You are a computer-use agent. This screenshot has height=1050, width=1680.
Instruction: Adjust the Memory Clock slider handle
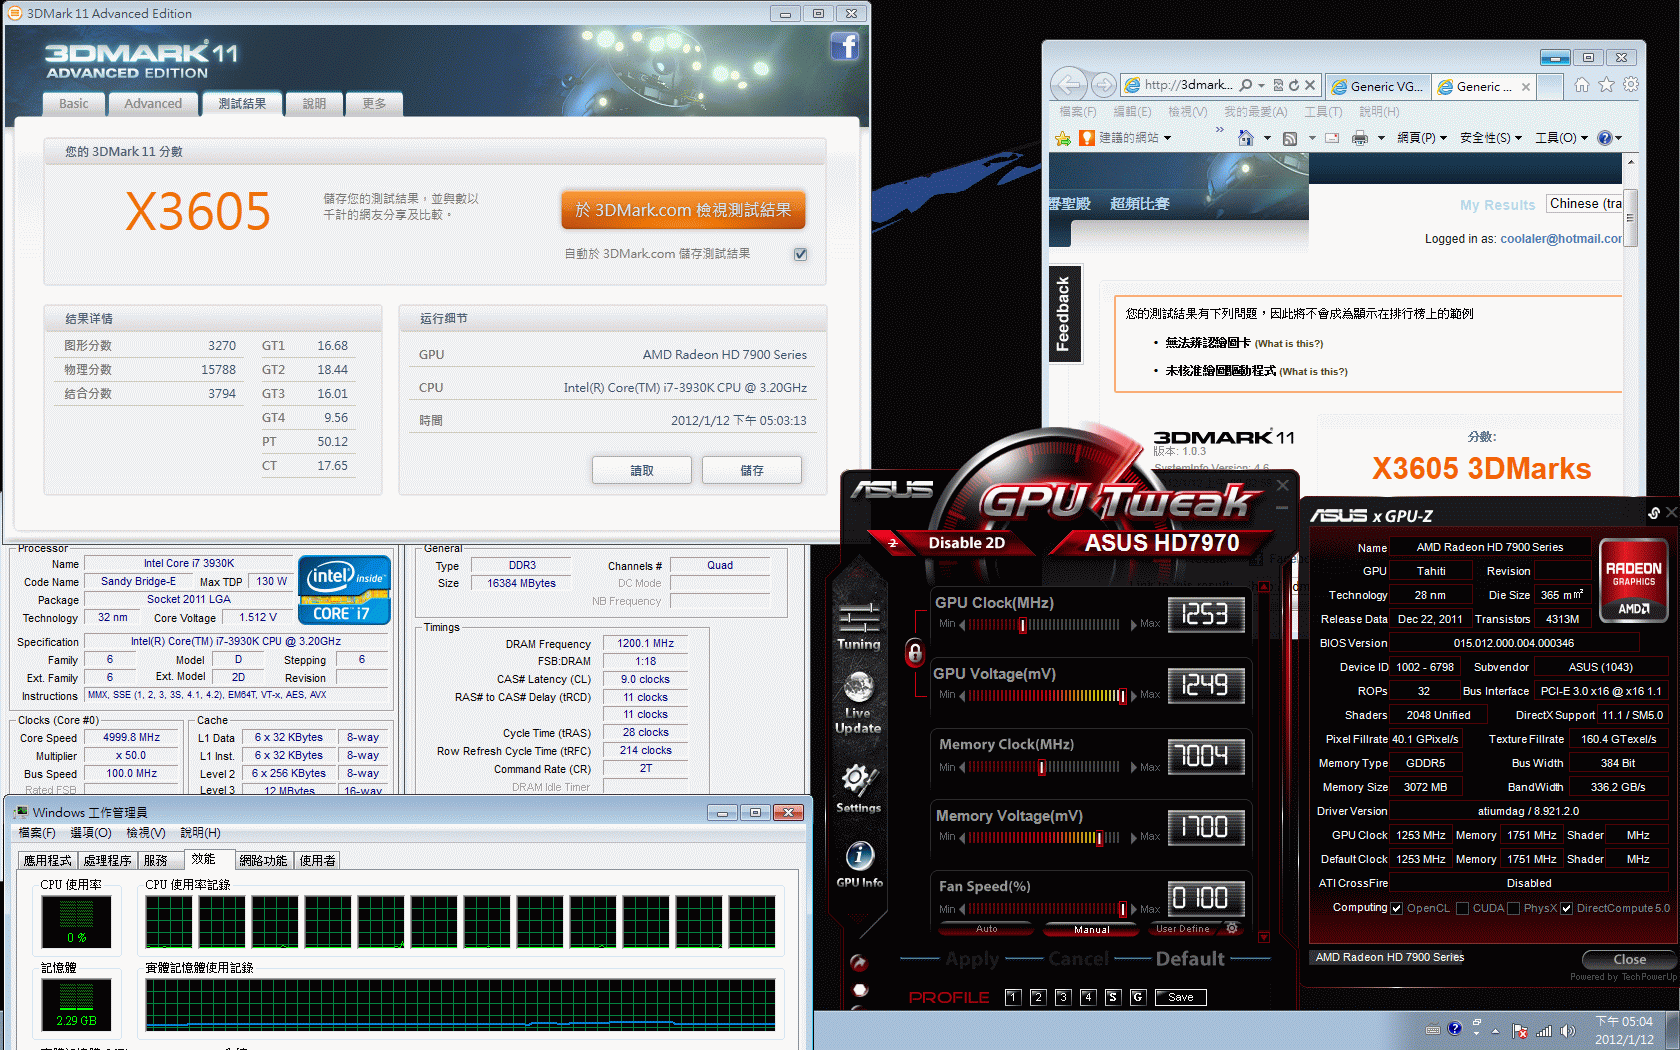pyautogui.click(x=1042, y=767)
